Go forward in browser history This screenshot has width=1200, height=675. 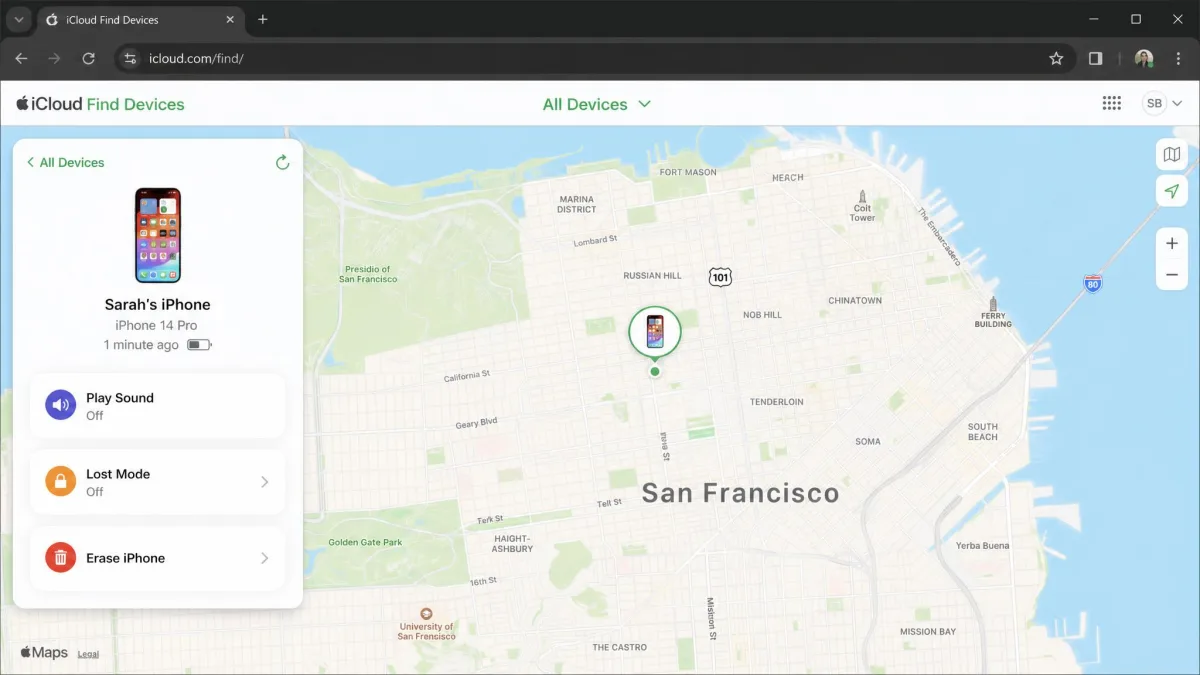pyautogui.click(x=54, y=58)
